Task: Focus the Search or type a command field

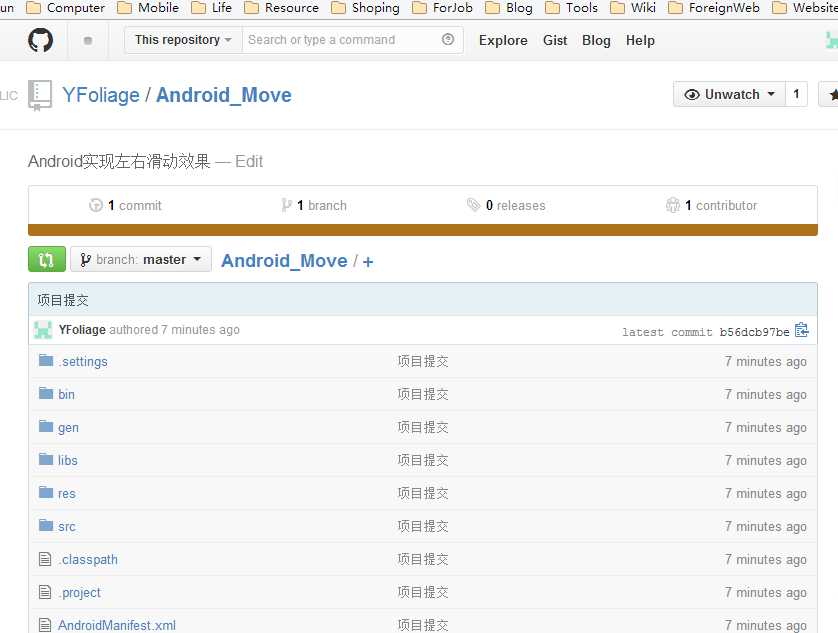Action: 342,40
